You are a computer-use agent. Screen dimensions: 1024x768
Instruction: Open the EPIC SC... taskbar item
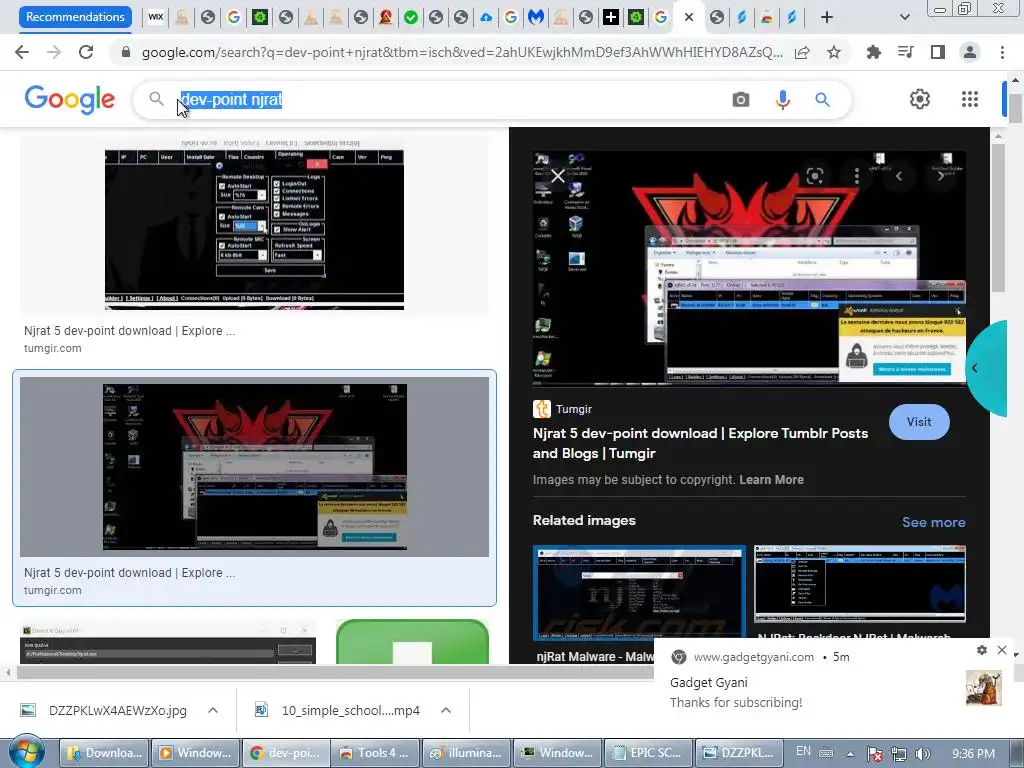tap(648, 753)
